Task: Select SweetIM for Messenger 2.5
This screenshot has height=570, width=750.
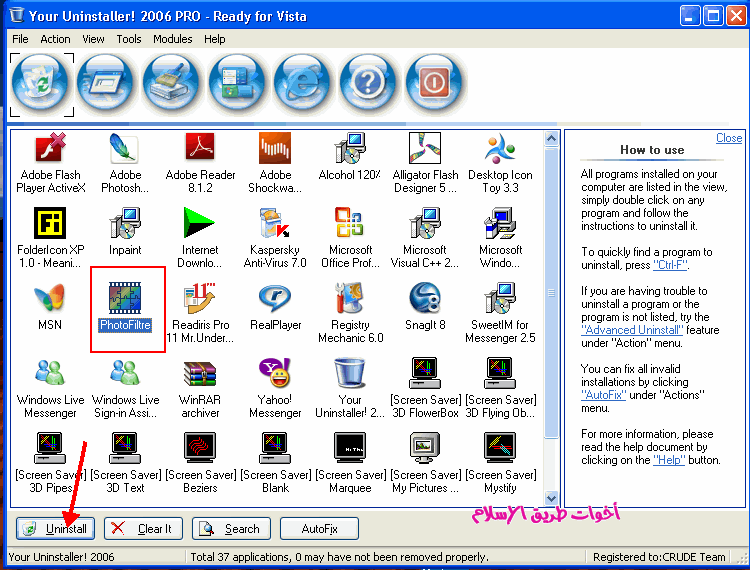Action: click(500, 313)
